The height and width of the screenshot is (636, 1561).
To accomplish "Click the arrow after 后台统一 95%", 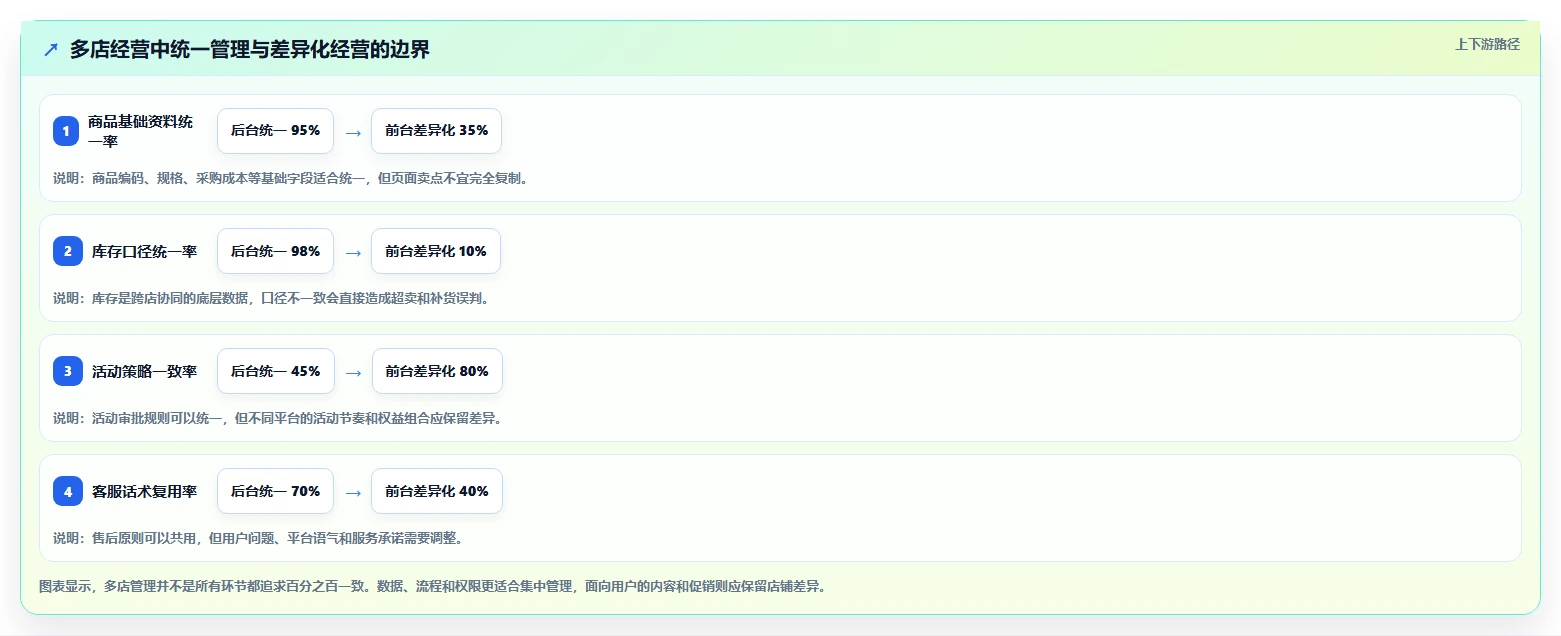I will point(352,132).
